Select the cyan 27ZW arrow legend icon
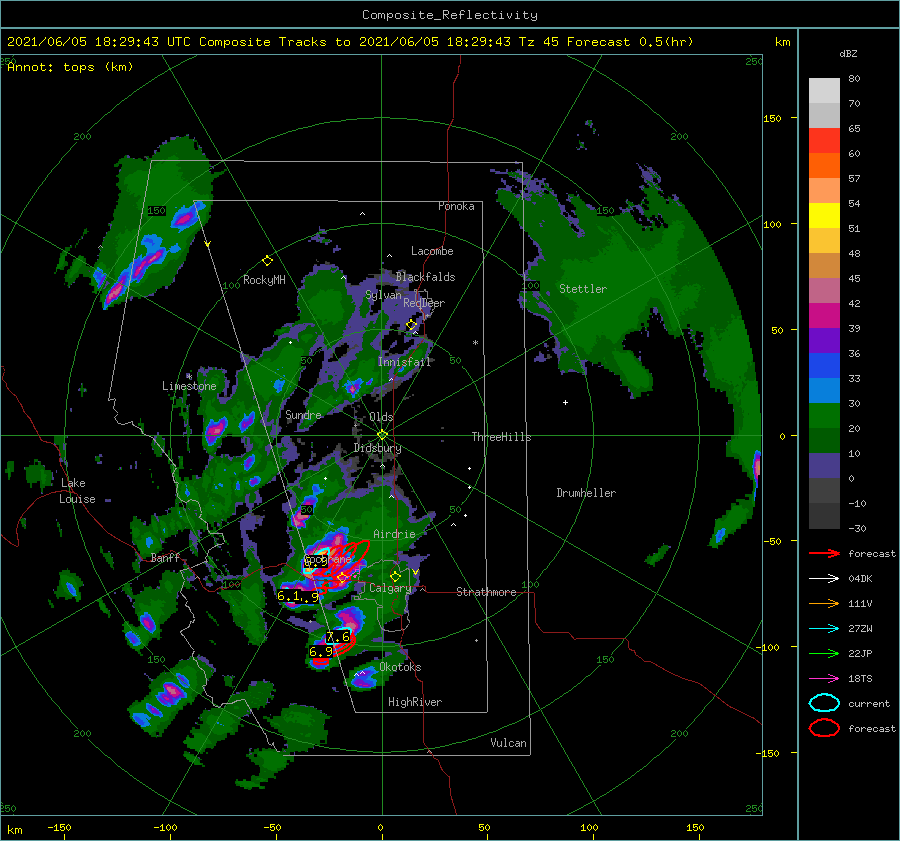The height and width of the screenshot is (841, 900). 824,629
